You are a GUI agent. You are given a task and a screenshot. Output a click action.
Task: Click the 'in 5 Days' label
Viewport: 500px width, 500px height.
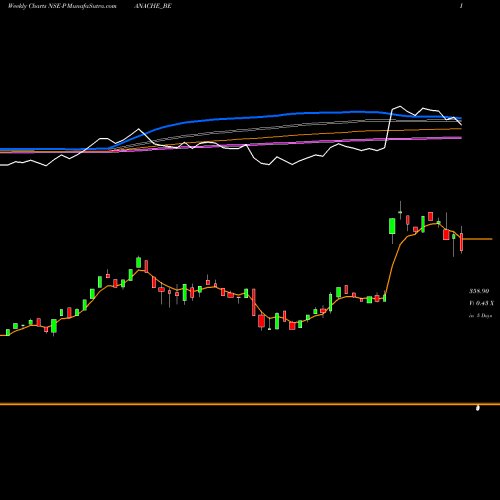[x=480, y=315]
